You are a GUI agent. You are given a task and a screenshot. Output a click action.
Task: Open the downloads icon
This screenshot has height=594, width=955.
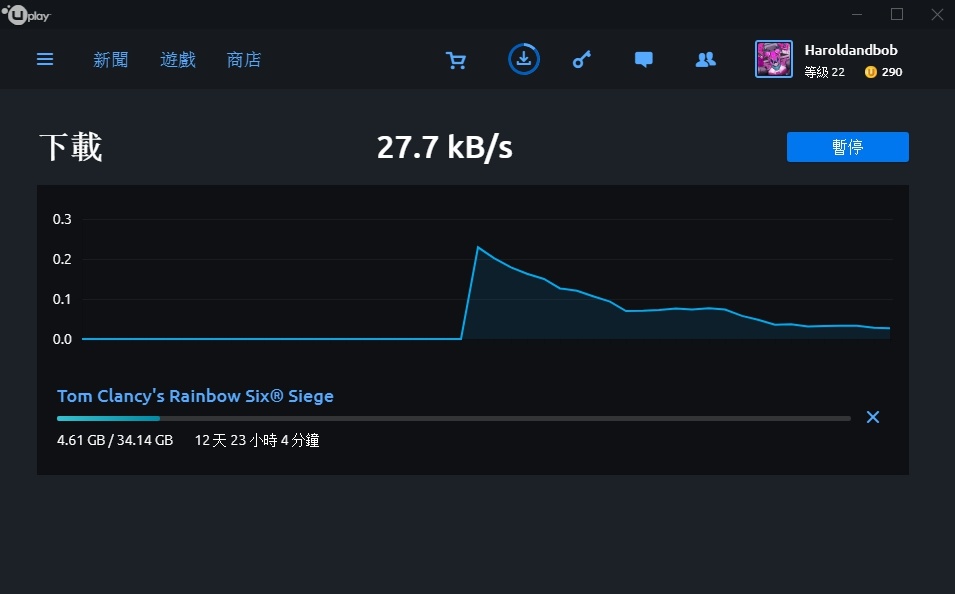524,59
